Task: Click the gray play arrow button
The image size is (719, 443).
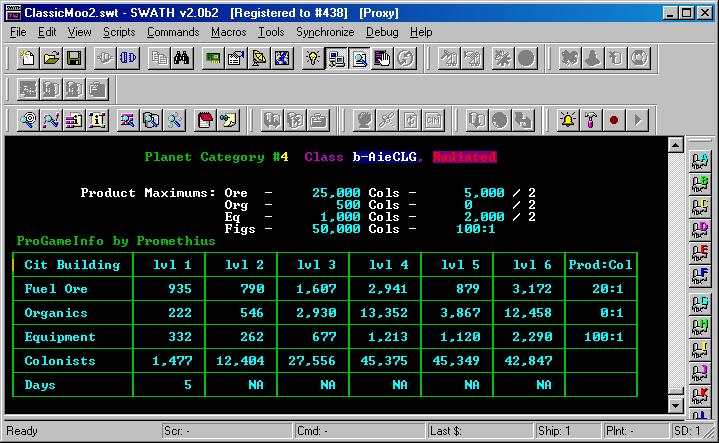Action: pos(637,120)
